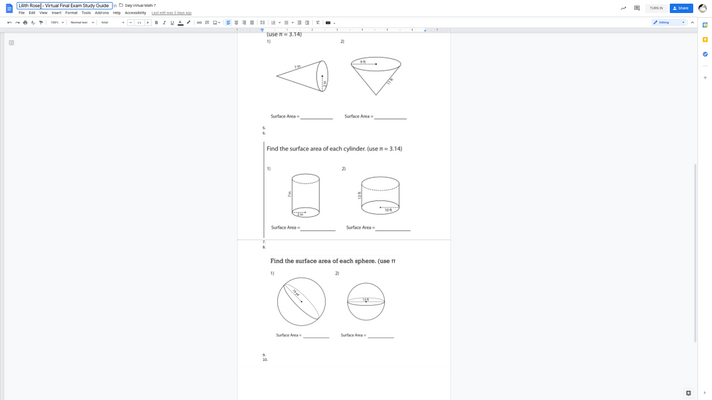
Task: Insert a link from the toolbar
Action: click(199, 23)
